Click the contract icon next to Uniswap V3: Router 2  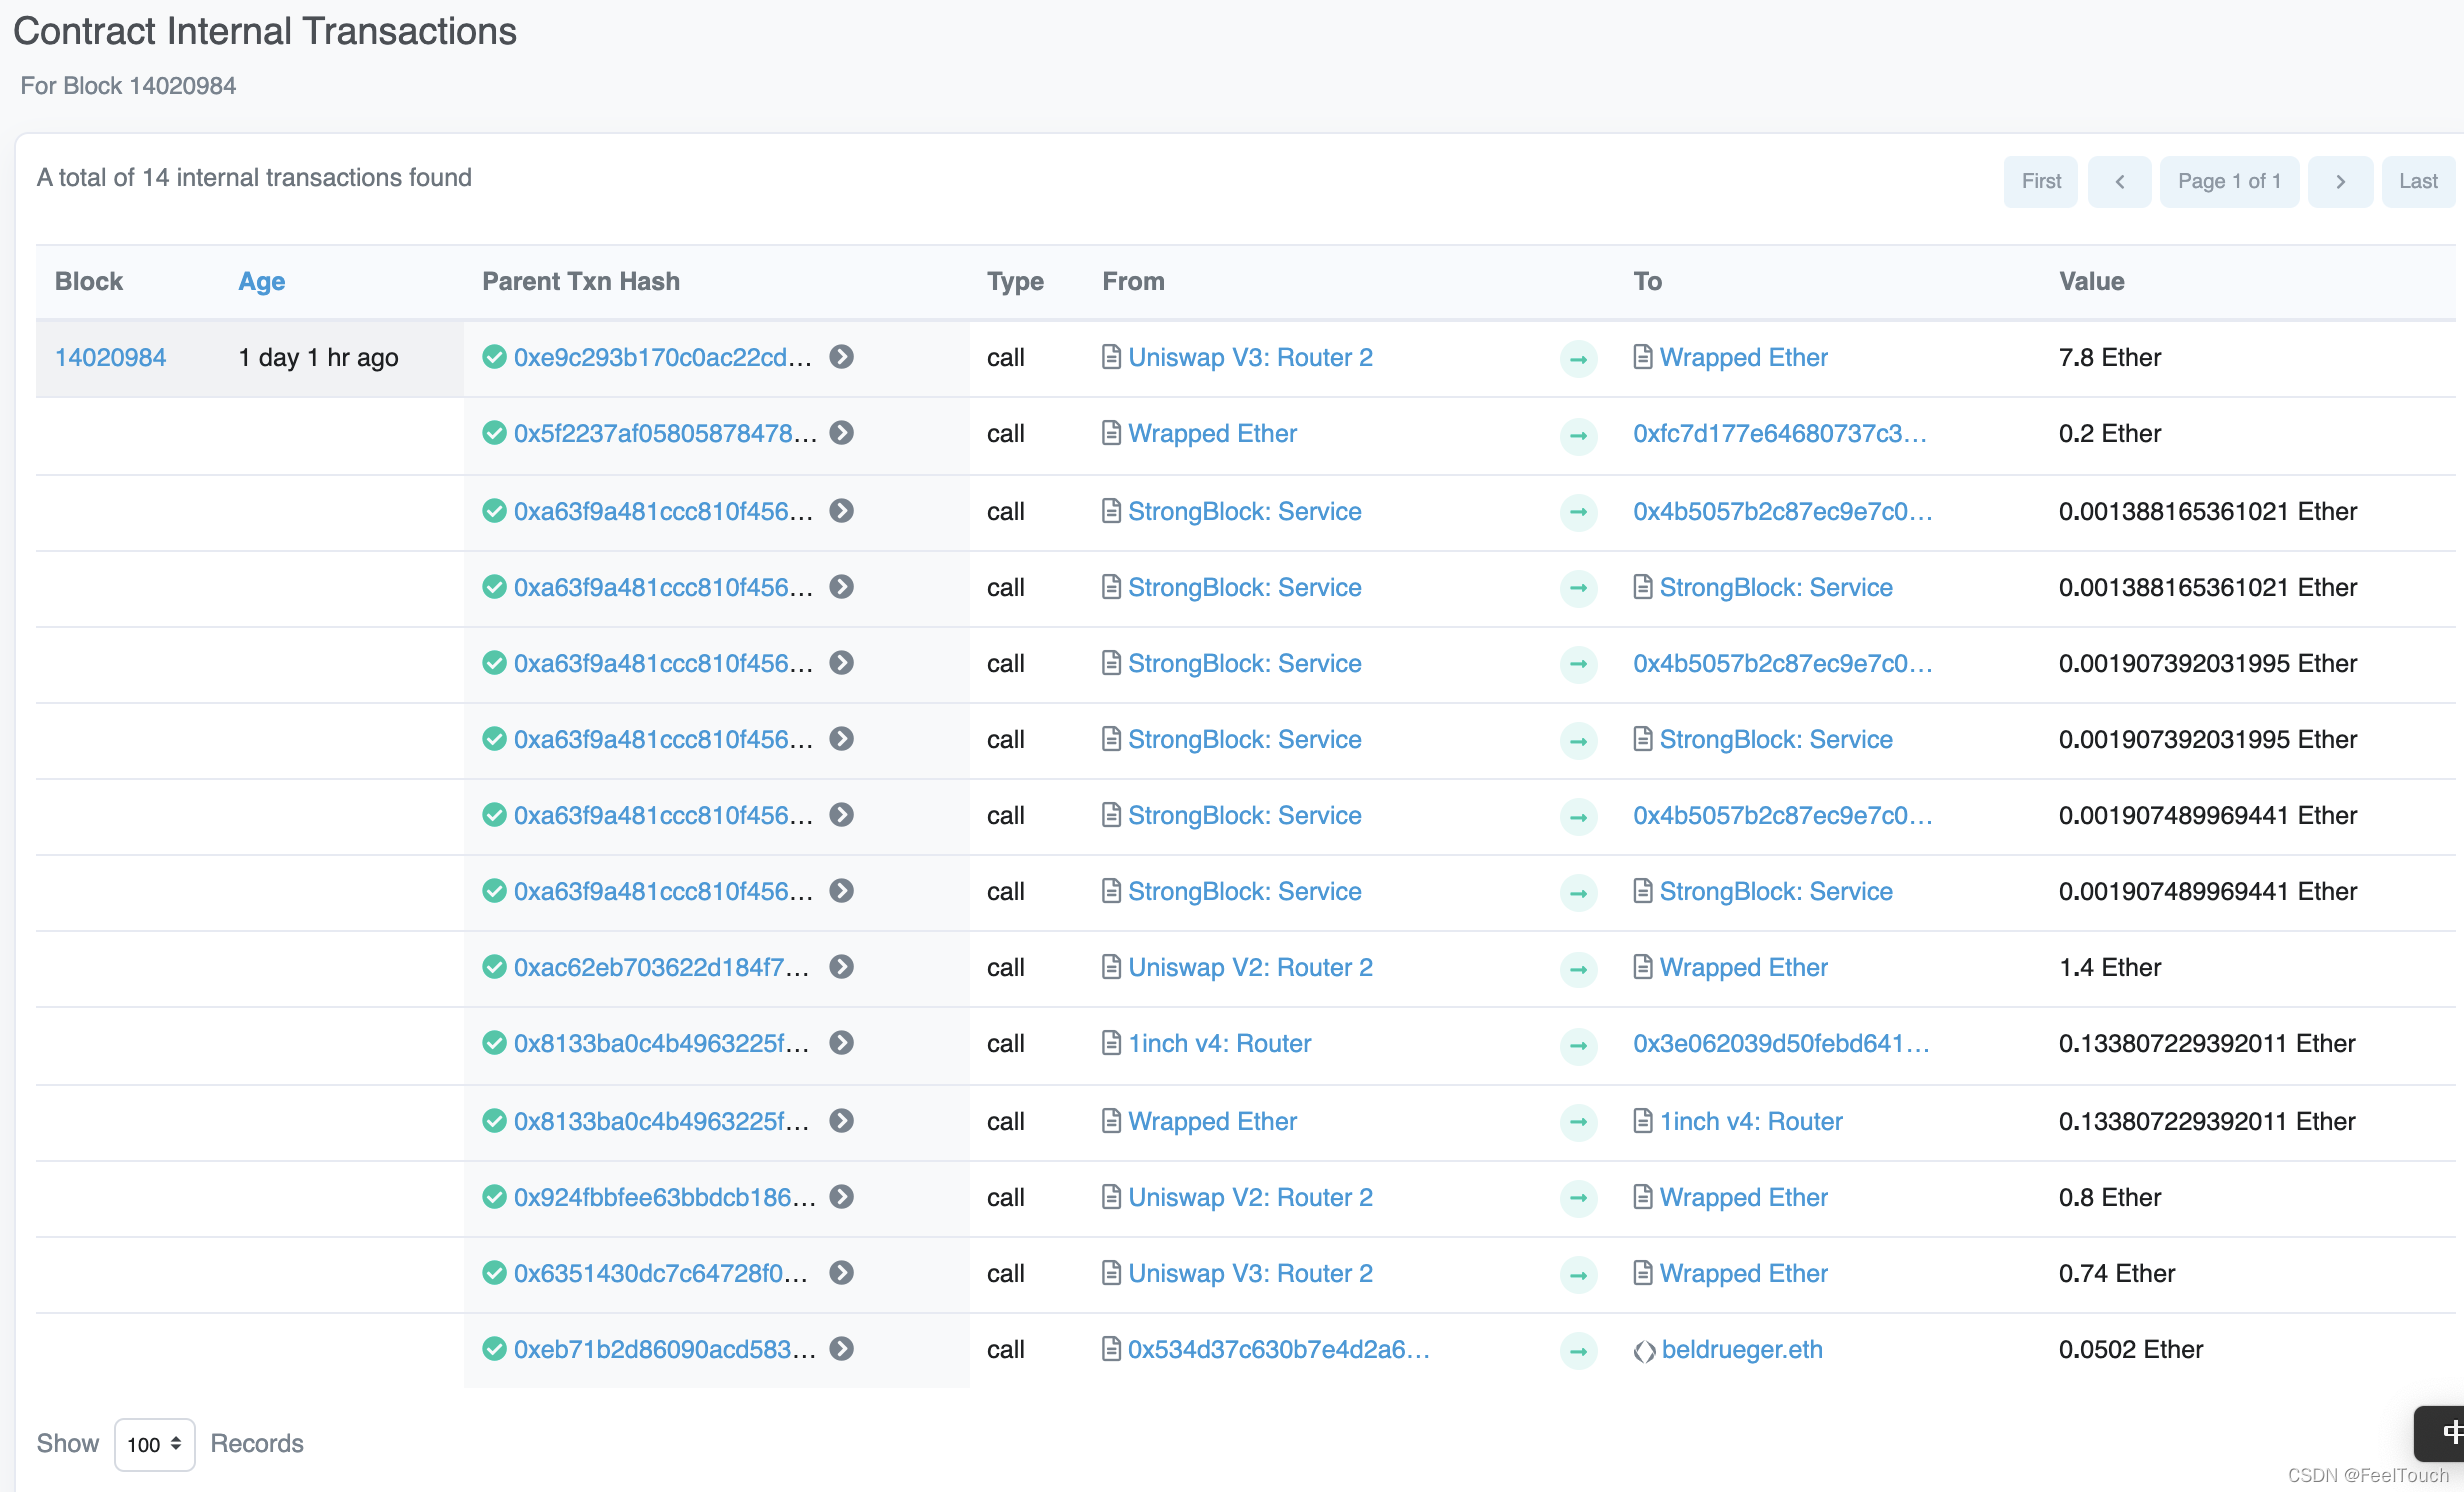point(1109,357)
